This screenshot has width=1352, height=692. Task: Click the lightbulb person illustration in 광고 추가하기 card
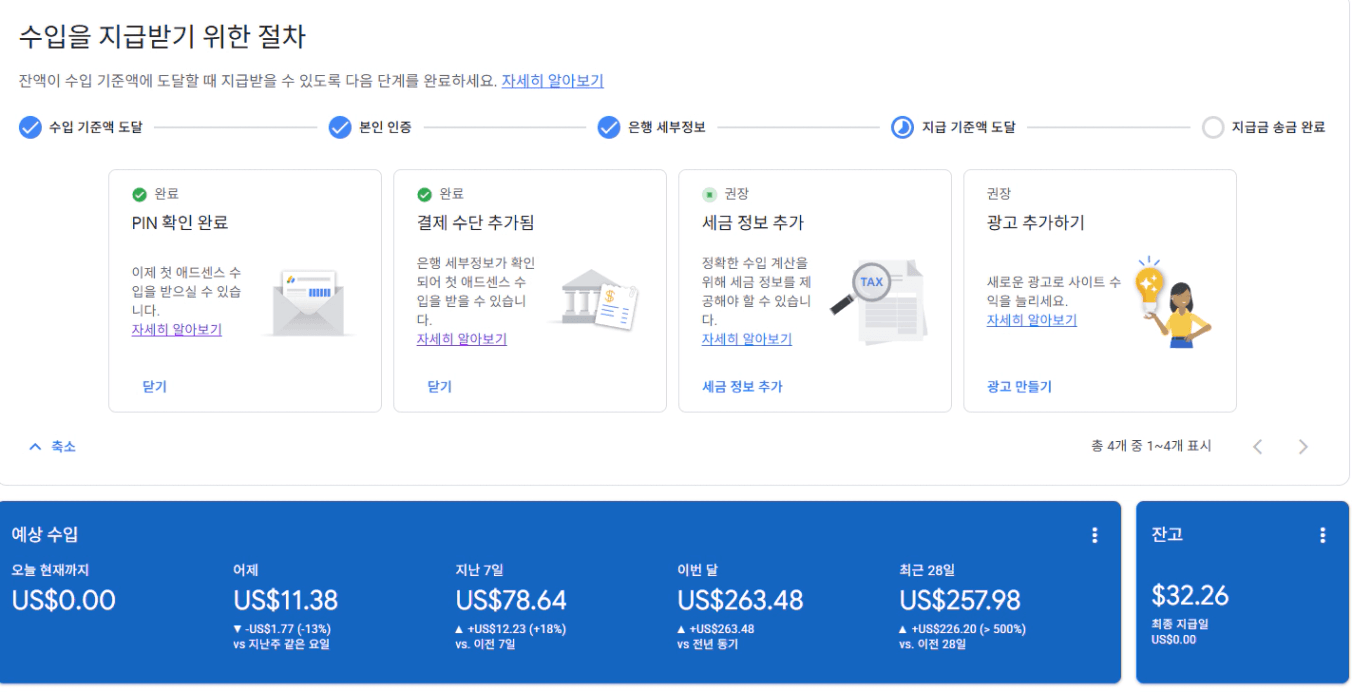click(1172, 302)
